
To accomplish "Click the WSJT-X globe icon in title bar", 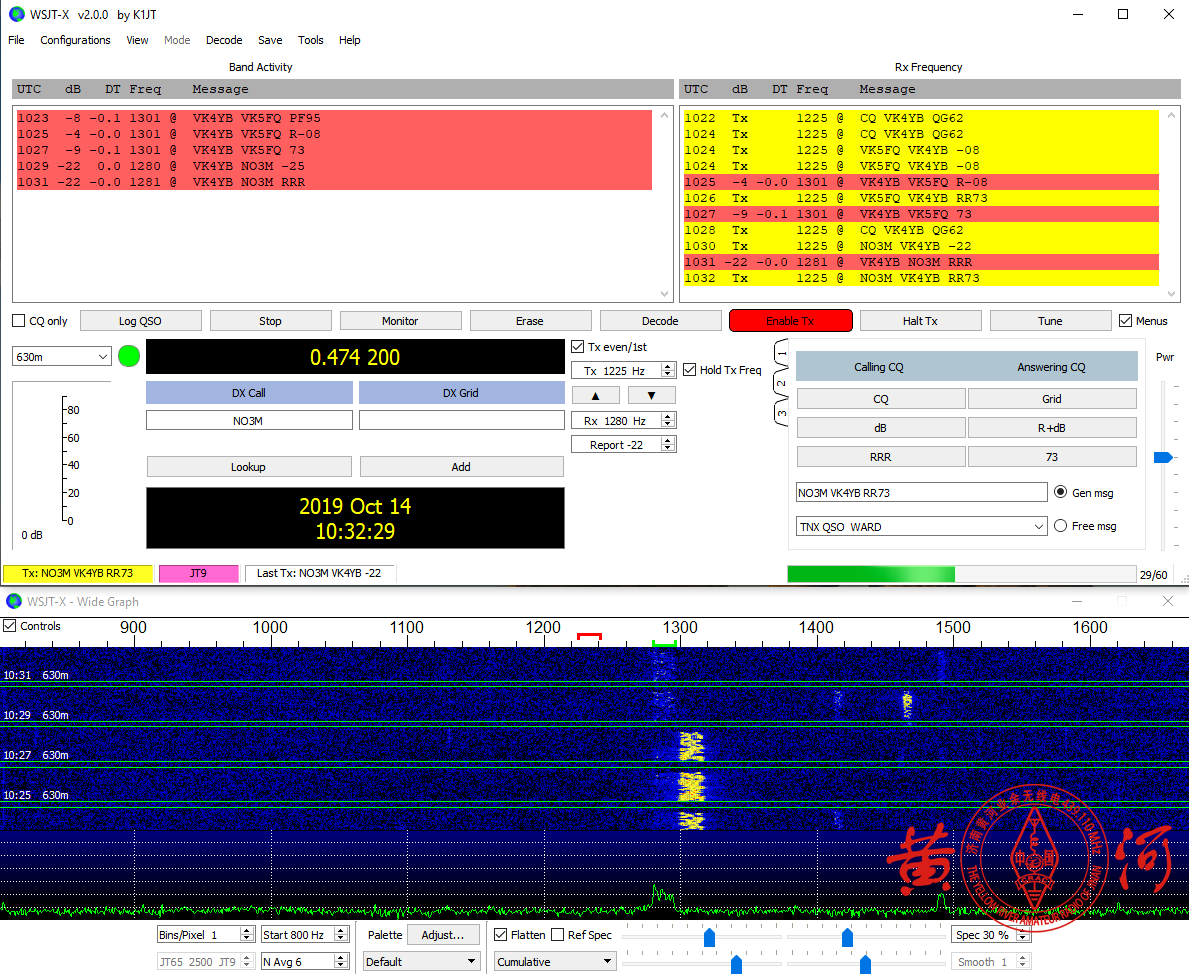I will point(14,14).
